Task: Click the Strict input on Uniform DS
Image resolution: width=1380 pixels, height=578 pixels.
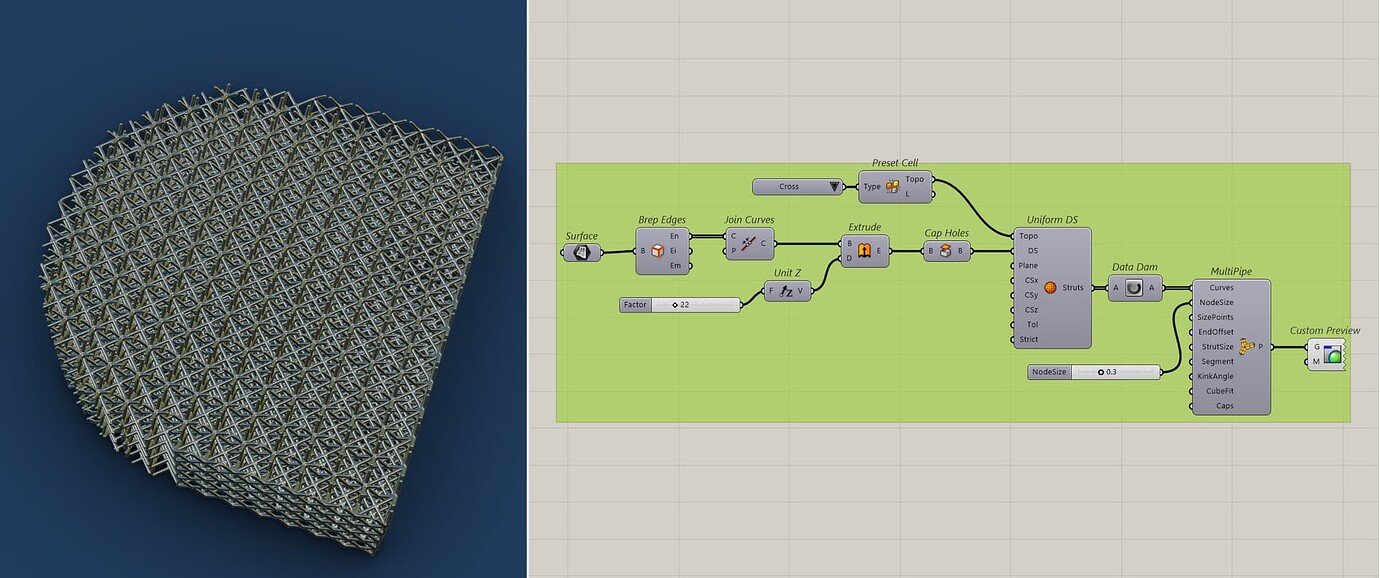Action: pyautogui.click(x=1013, y=339)
